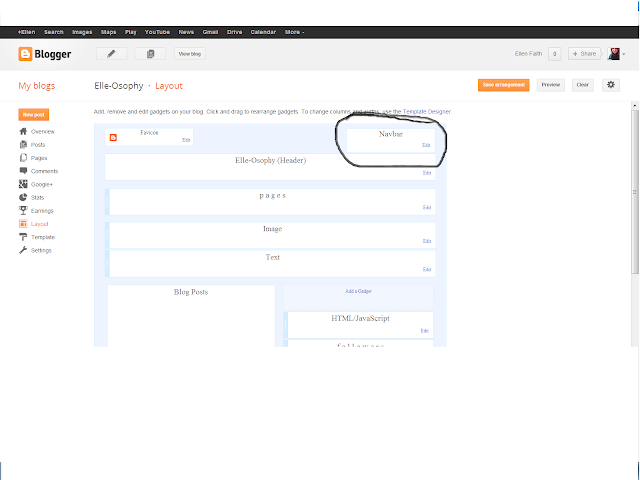Select the Template sidebar label

[x=43, y=237]
